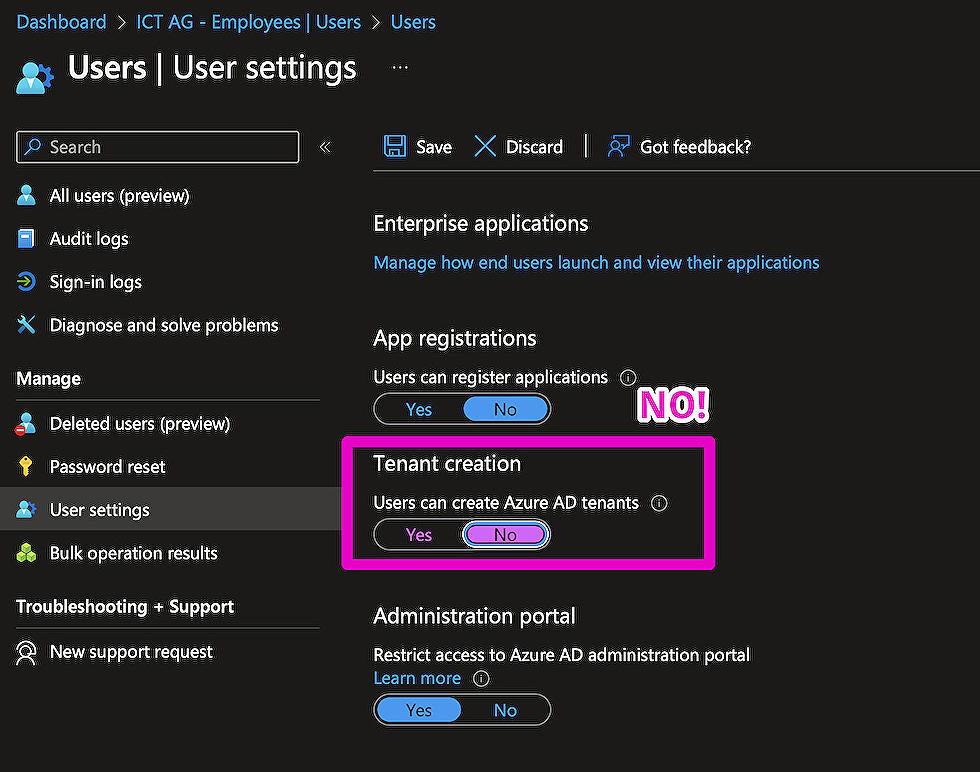Click info icon beside Users can create Azure AD tenants
This screenshot has width=980, height=772.
click(x=659, y=503)
